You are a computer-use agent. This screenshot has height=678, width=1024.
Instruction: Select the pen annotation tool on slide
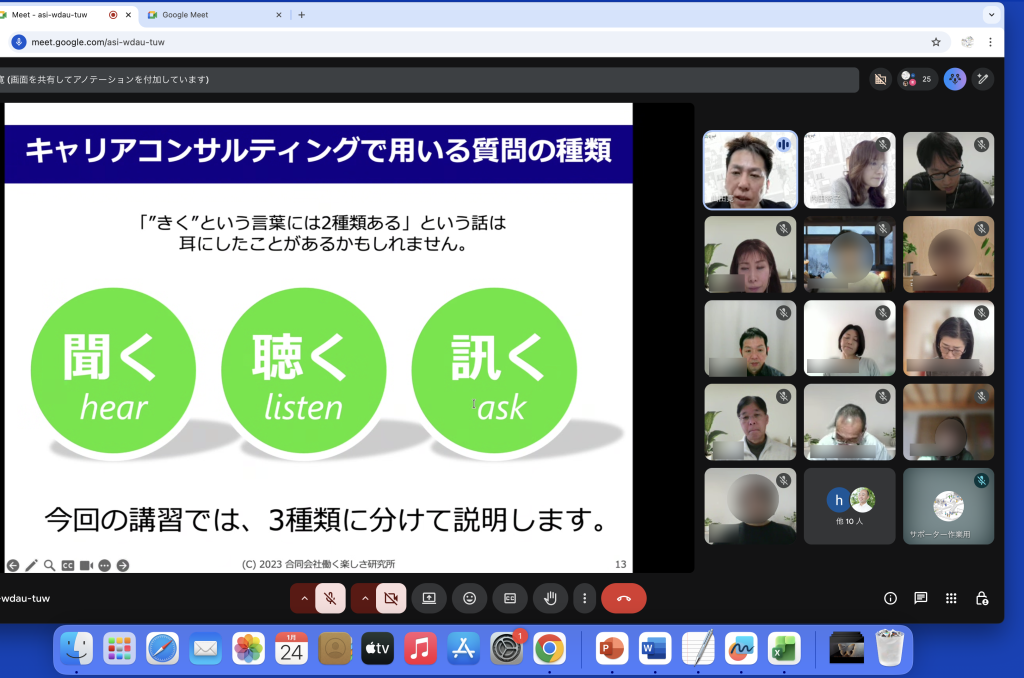[x=31, y=565]
